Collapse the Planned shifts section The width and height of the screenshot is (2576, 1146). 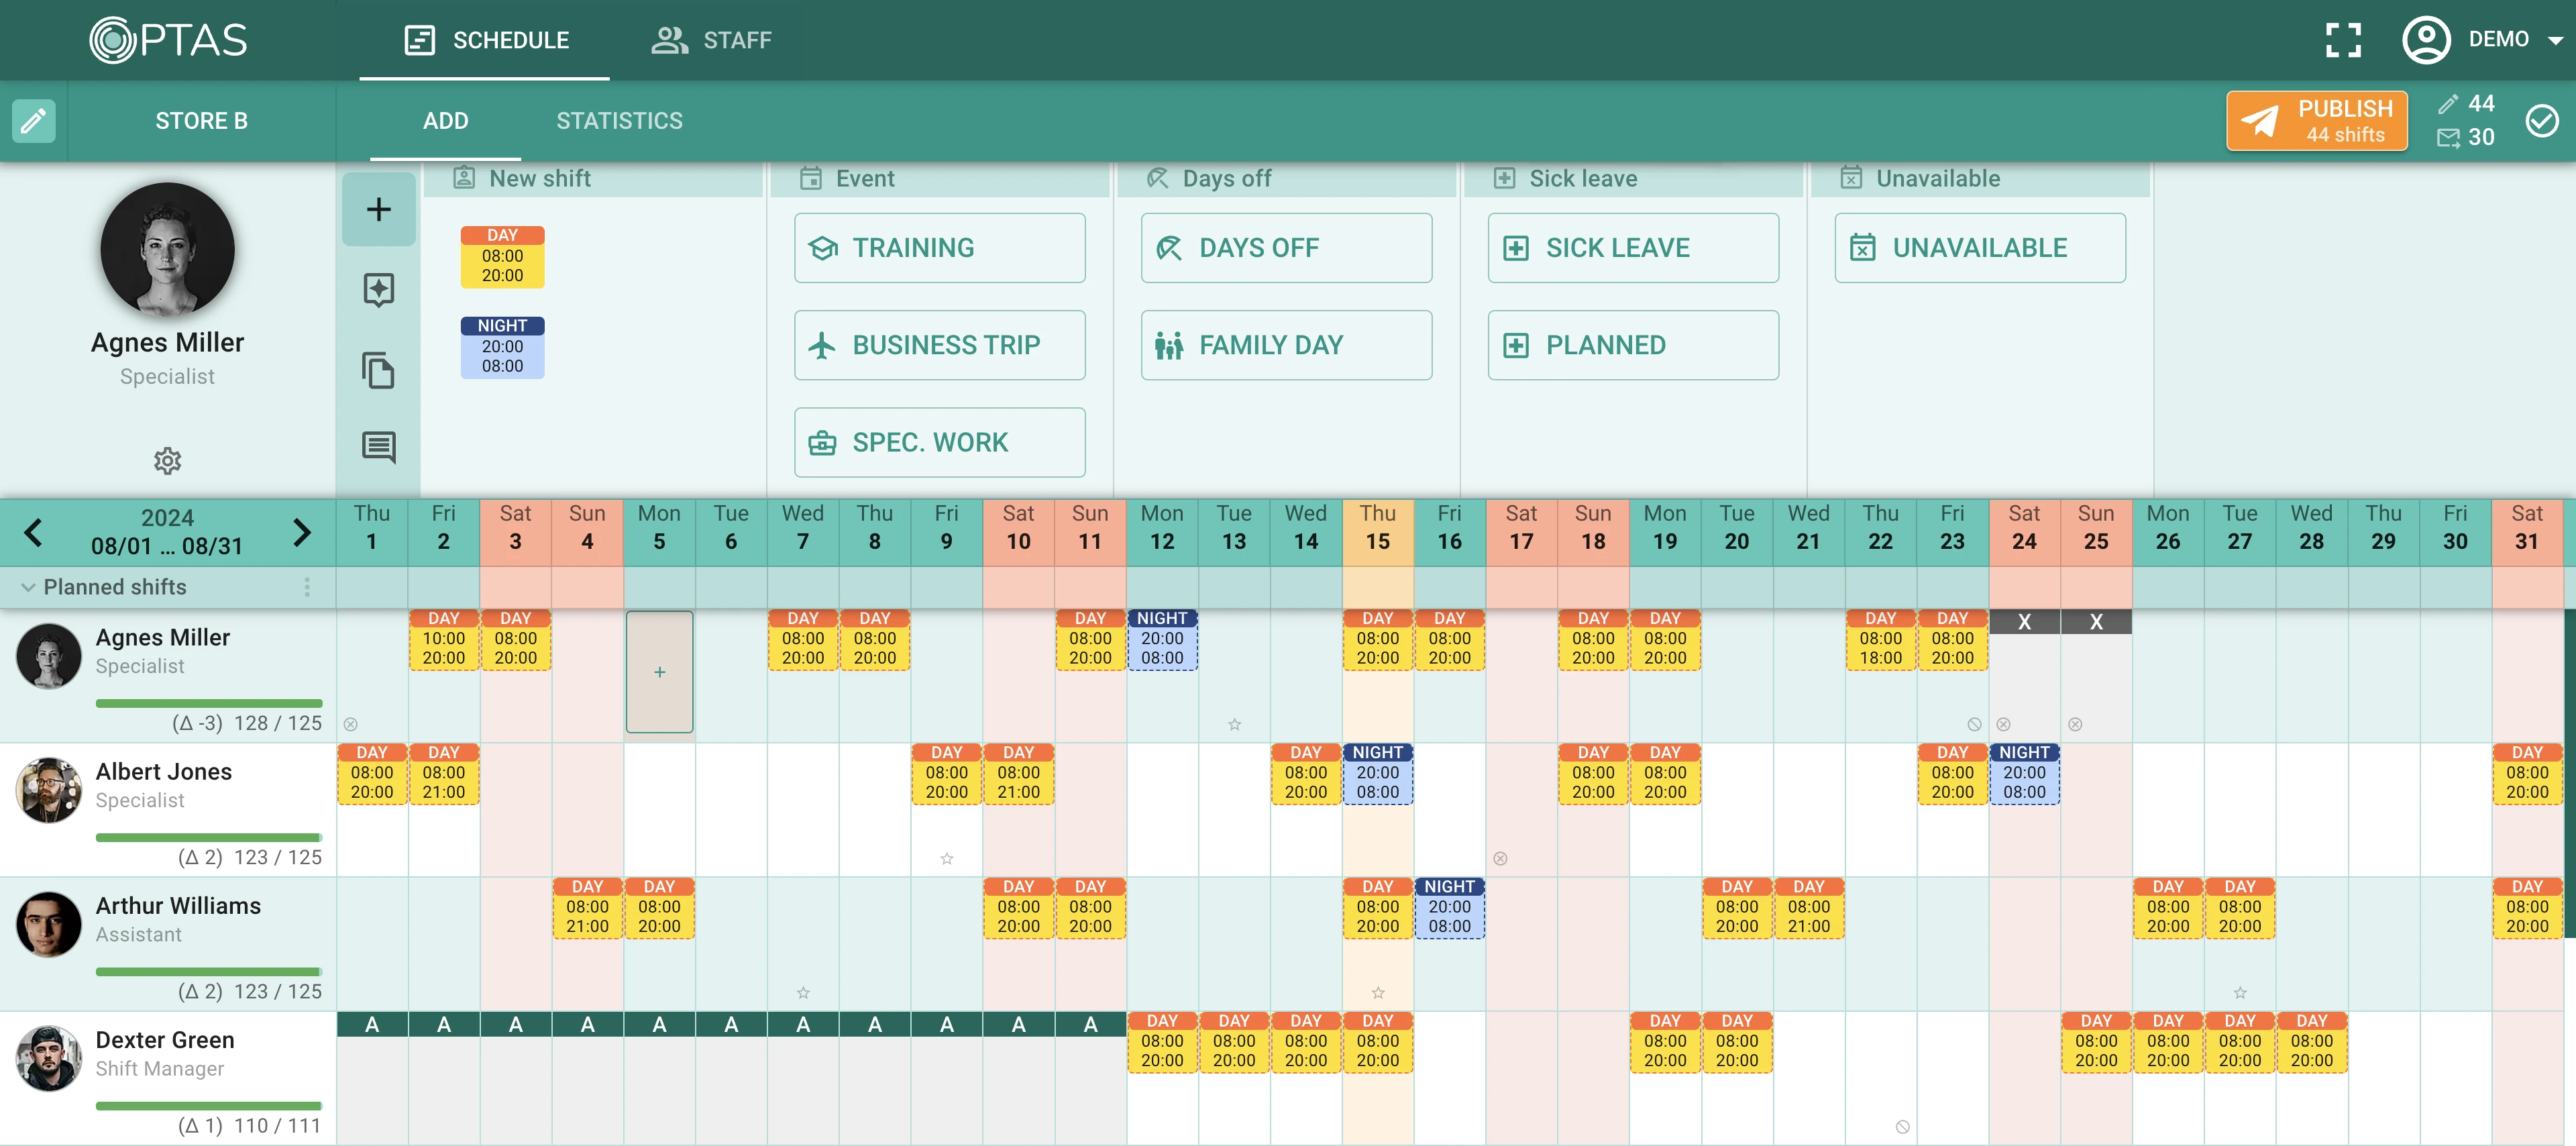(x=28, y=587)
